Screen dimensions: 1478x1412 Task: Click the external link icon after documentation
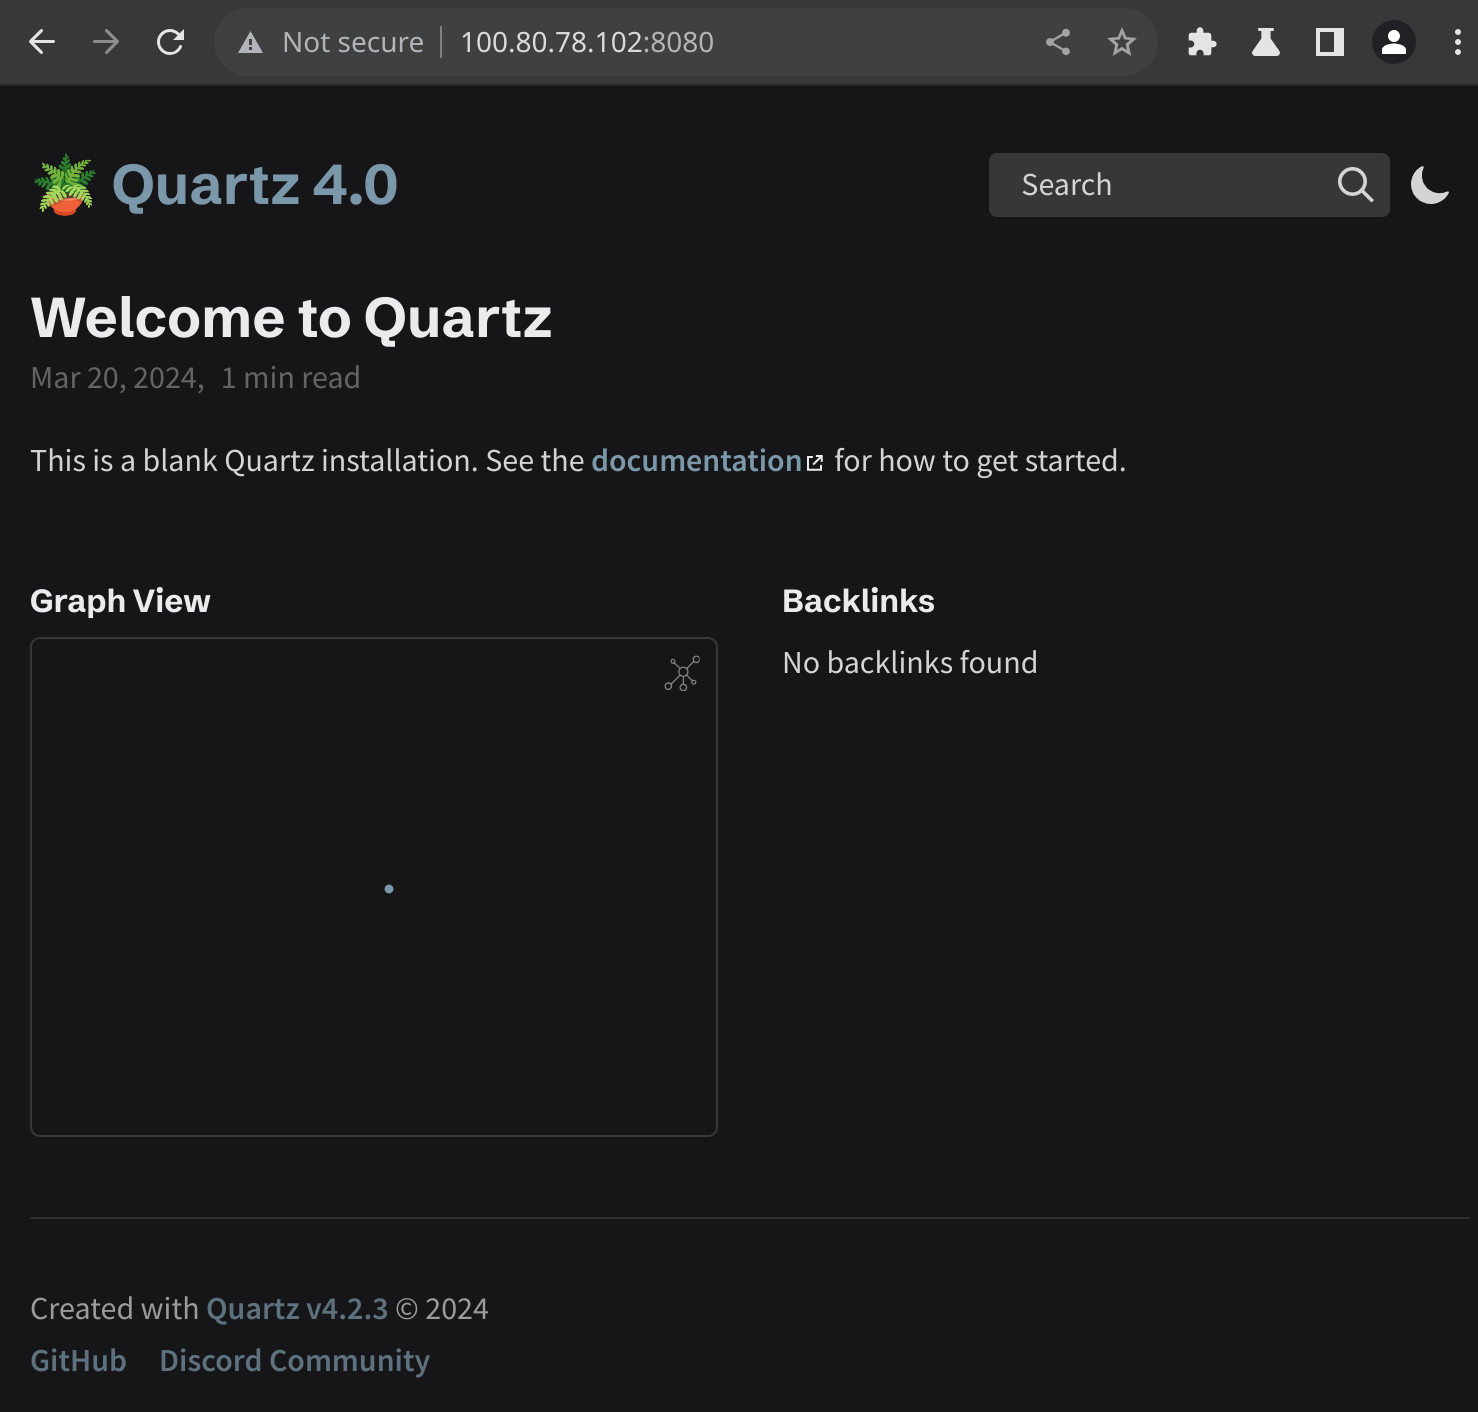click(815, 463)
